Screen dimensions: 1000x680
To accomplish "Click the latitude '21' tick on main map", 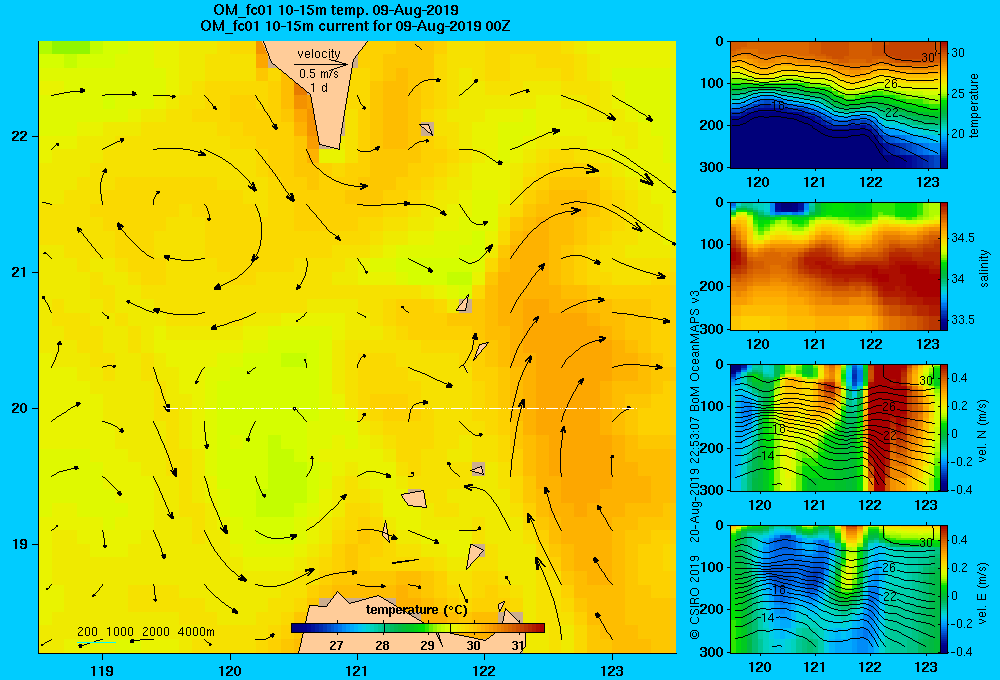I will tap(19, 272).
